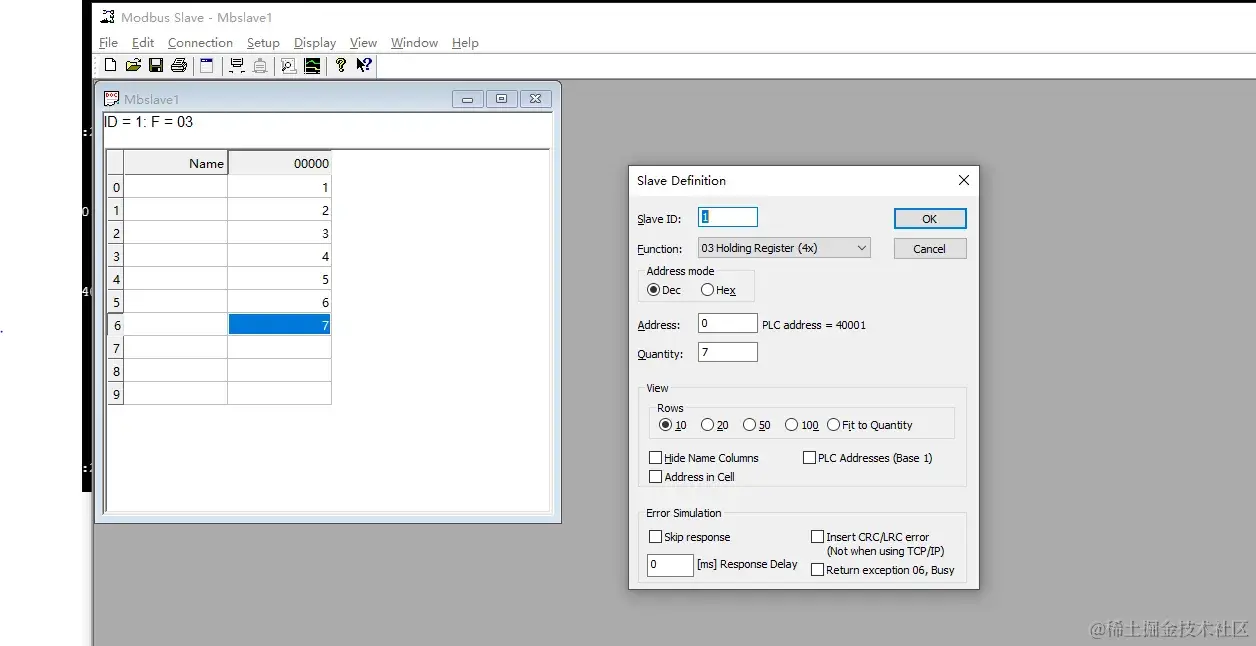
Task: Click the Disconnect toolbar icon
Action: click(260, 66)
